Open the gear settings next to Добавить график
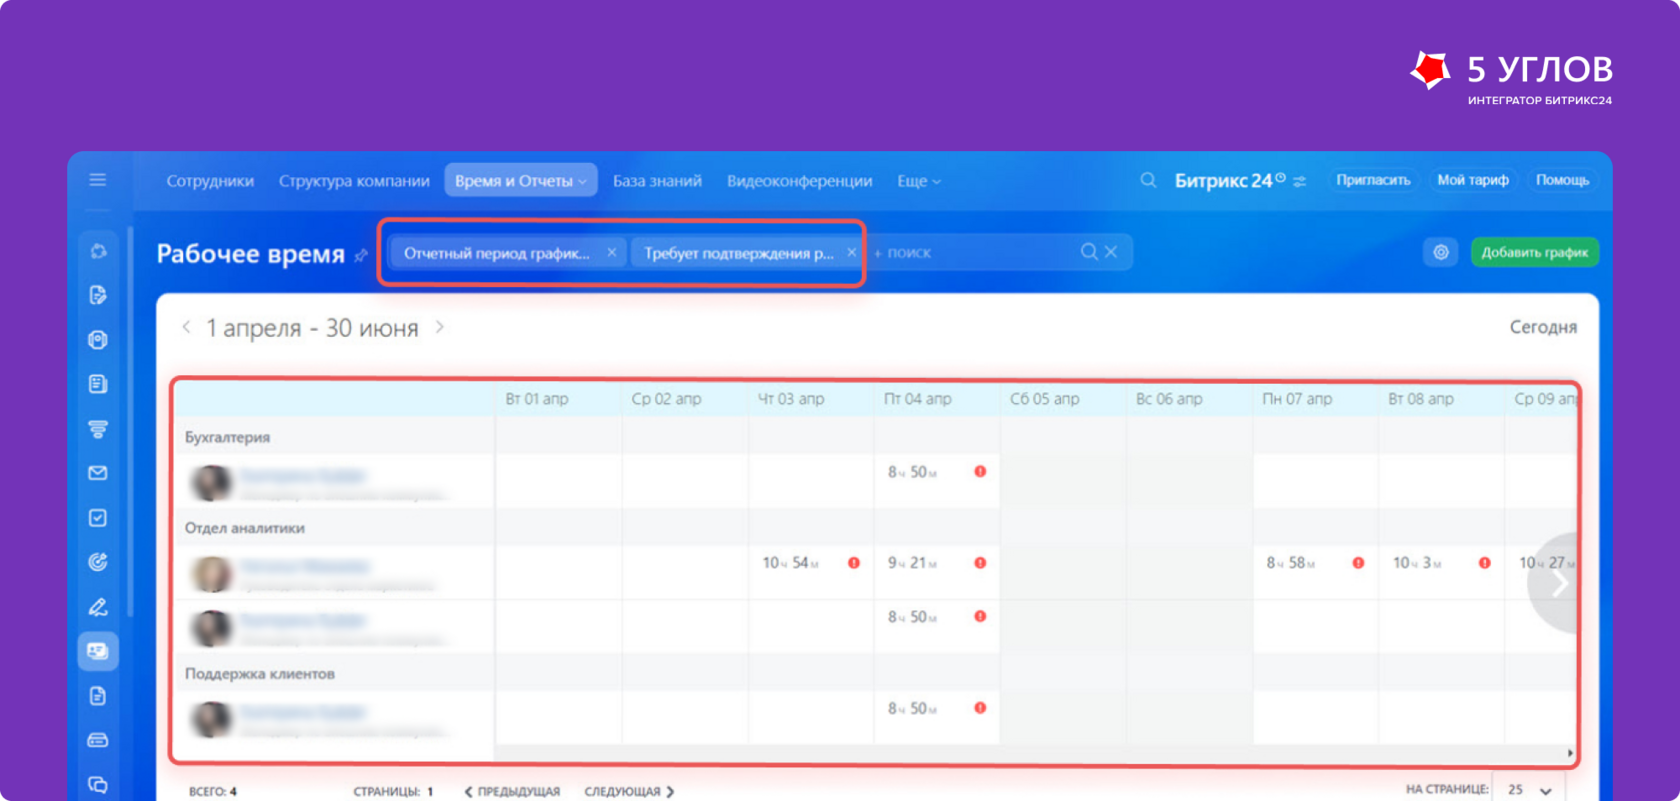Image resolution: width=1680 pixels, height=801 pixels. (1441, 252)
